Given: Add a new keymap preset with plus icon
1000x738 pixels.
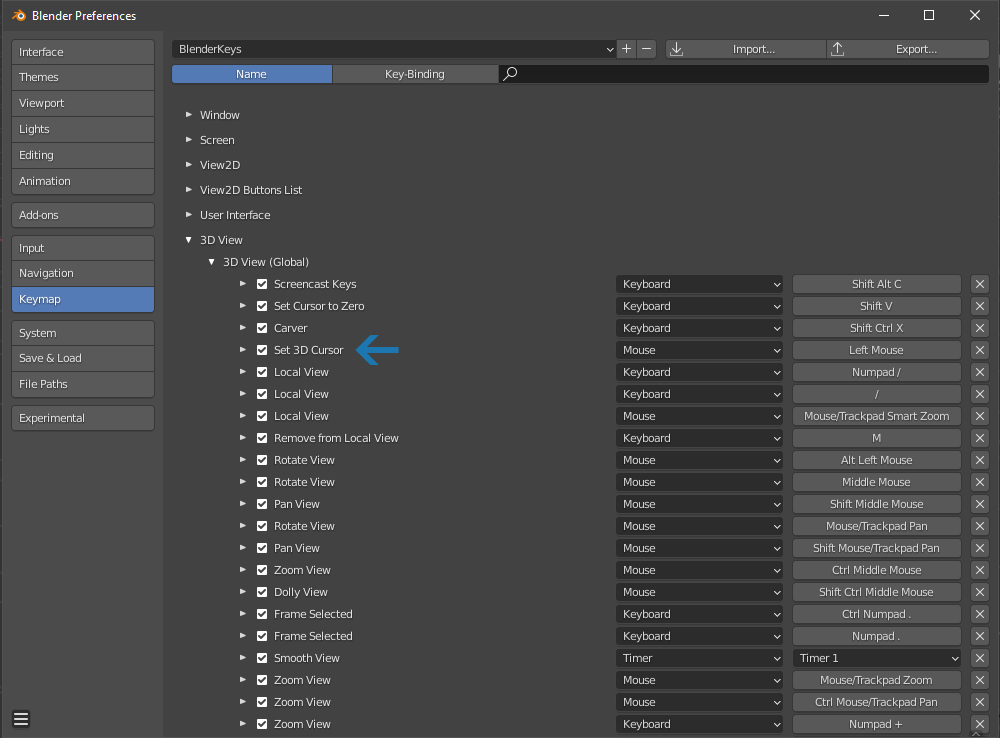Looking at the screenshot, I should point(626,49).
